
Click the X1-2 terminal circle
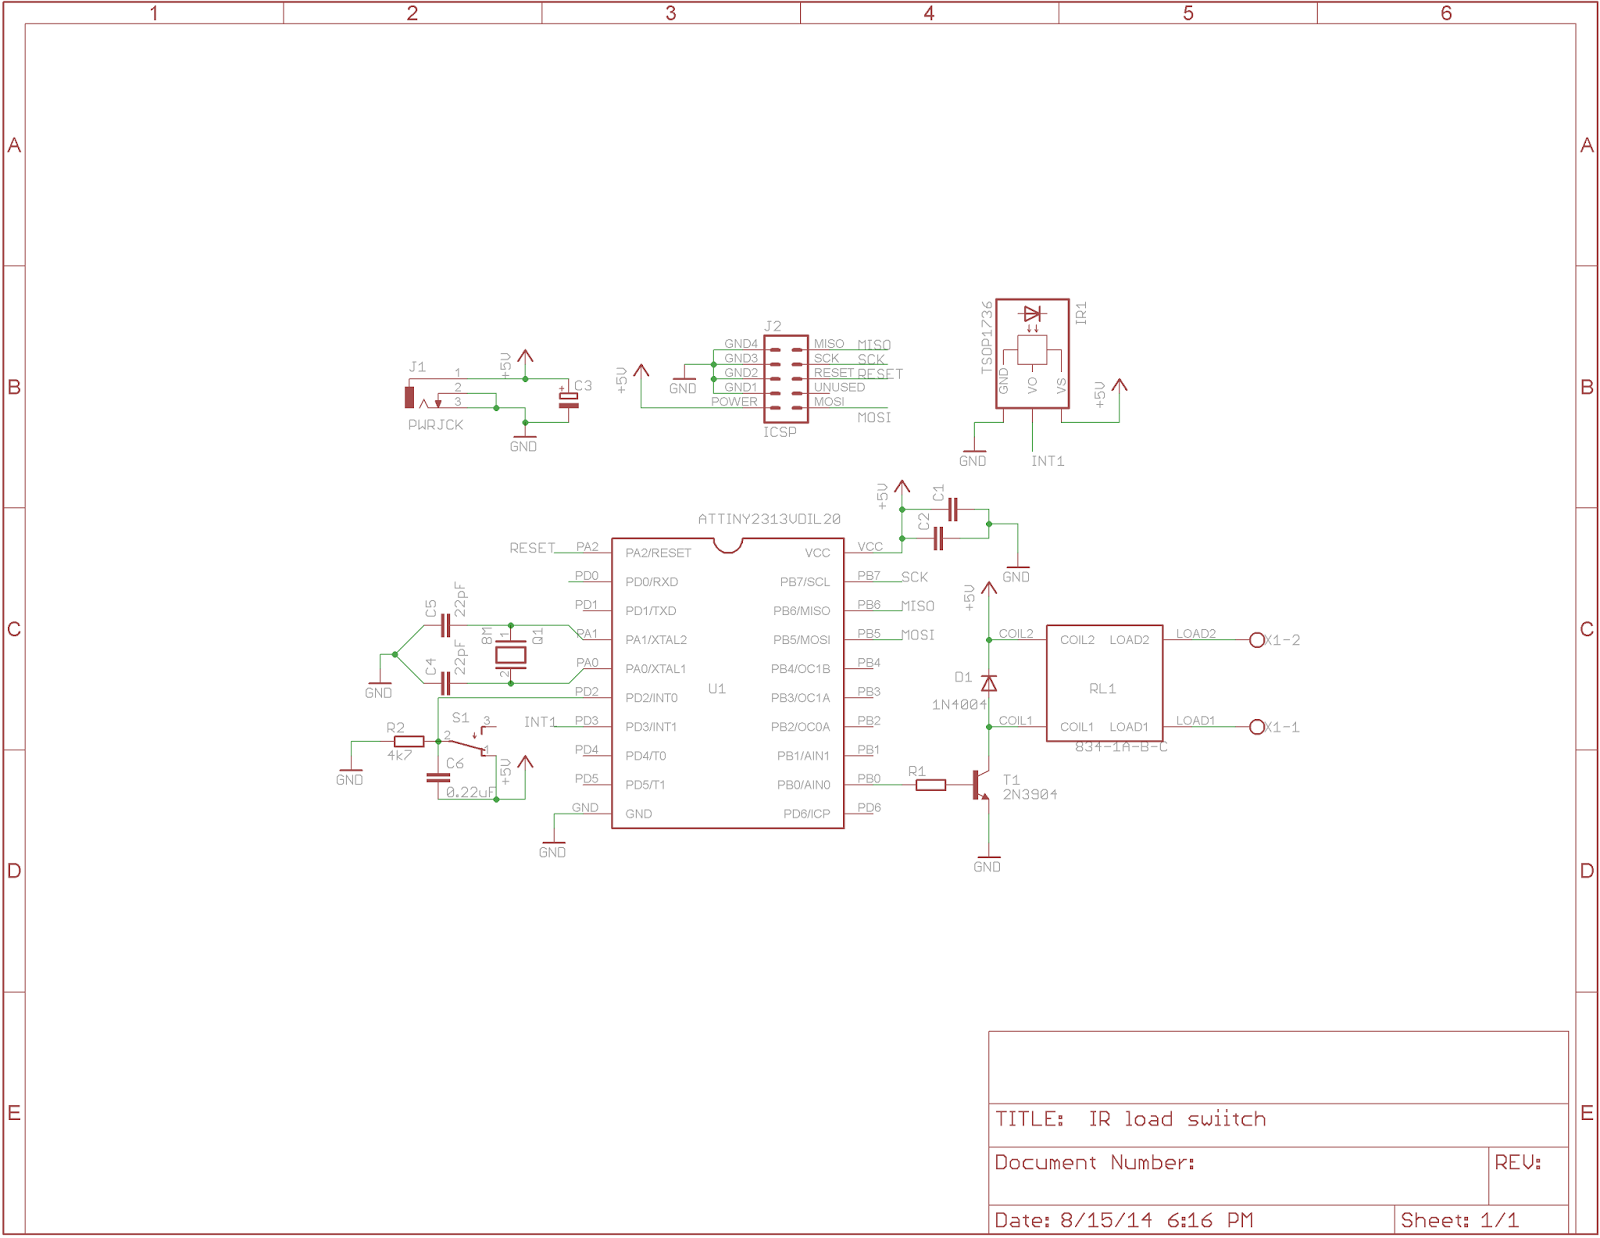[1257, 640]
